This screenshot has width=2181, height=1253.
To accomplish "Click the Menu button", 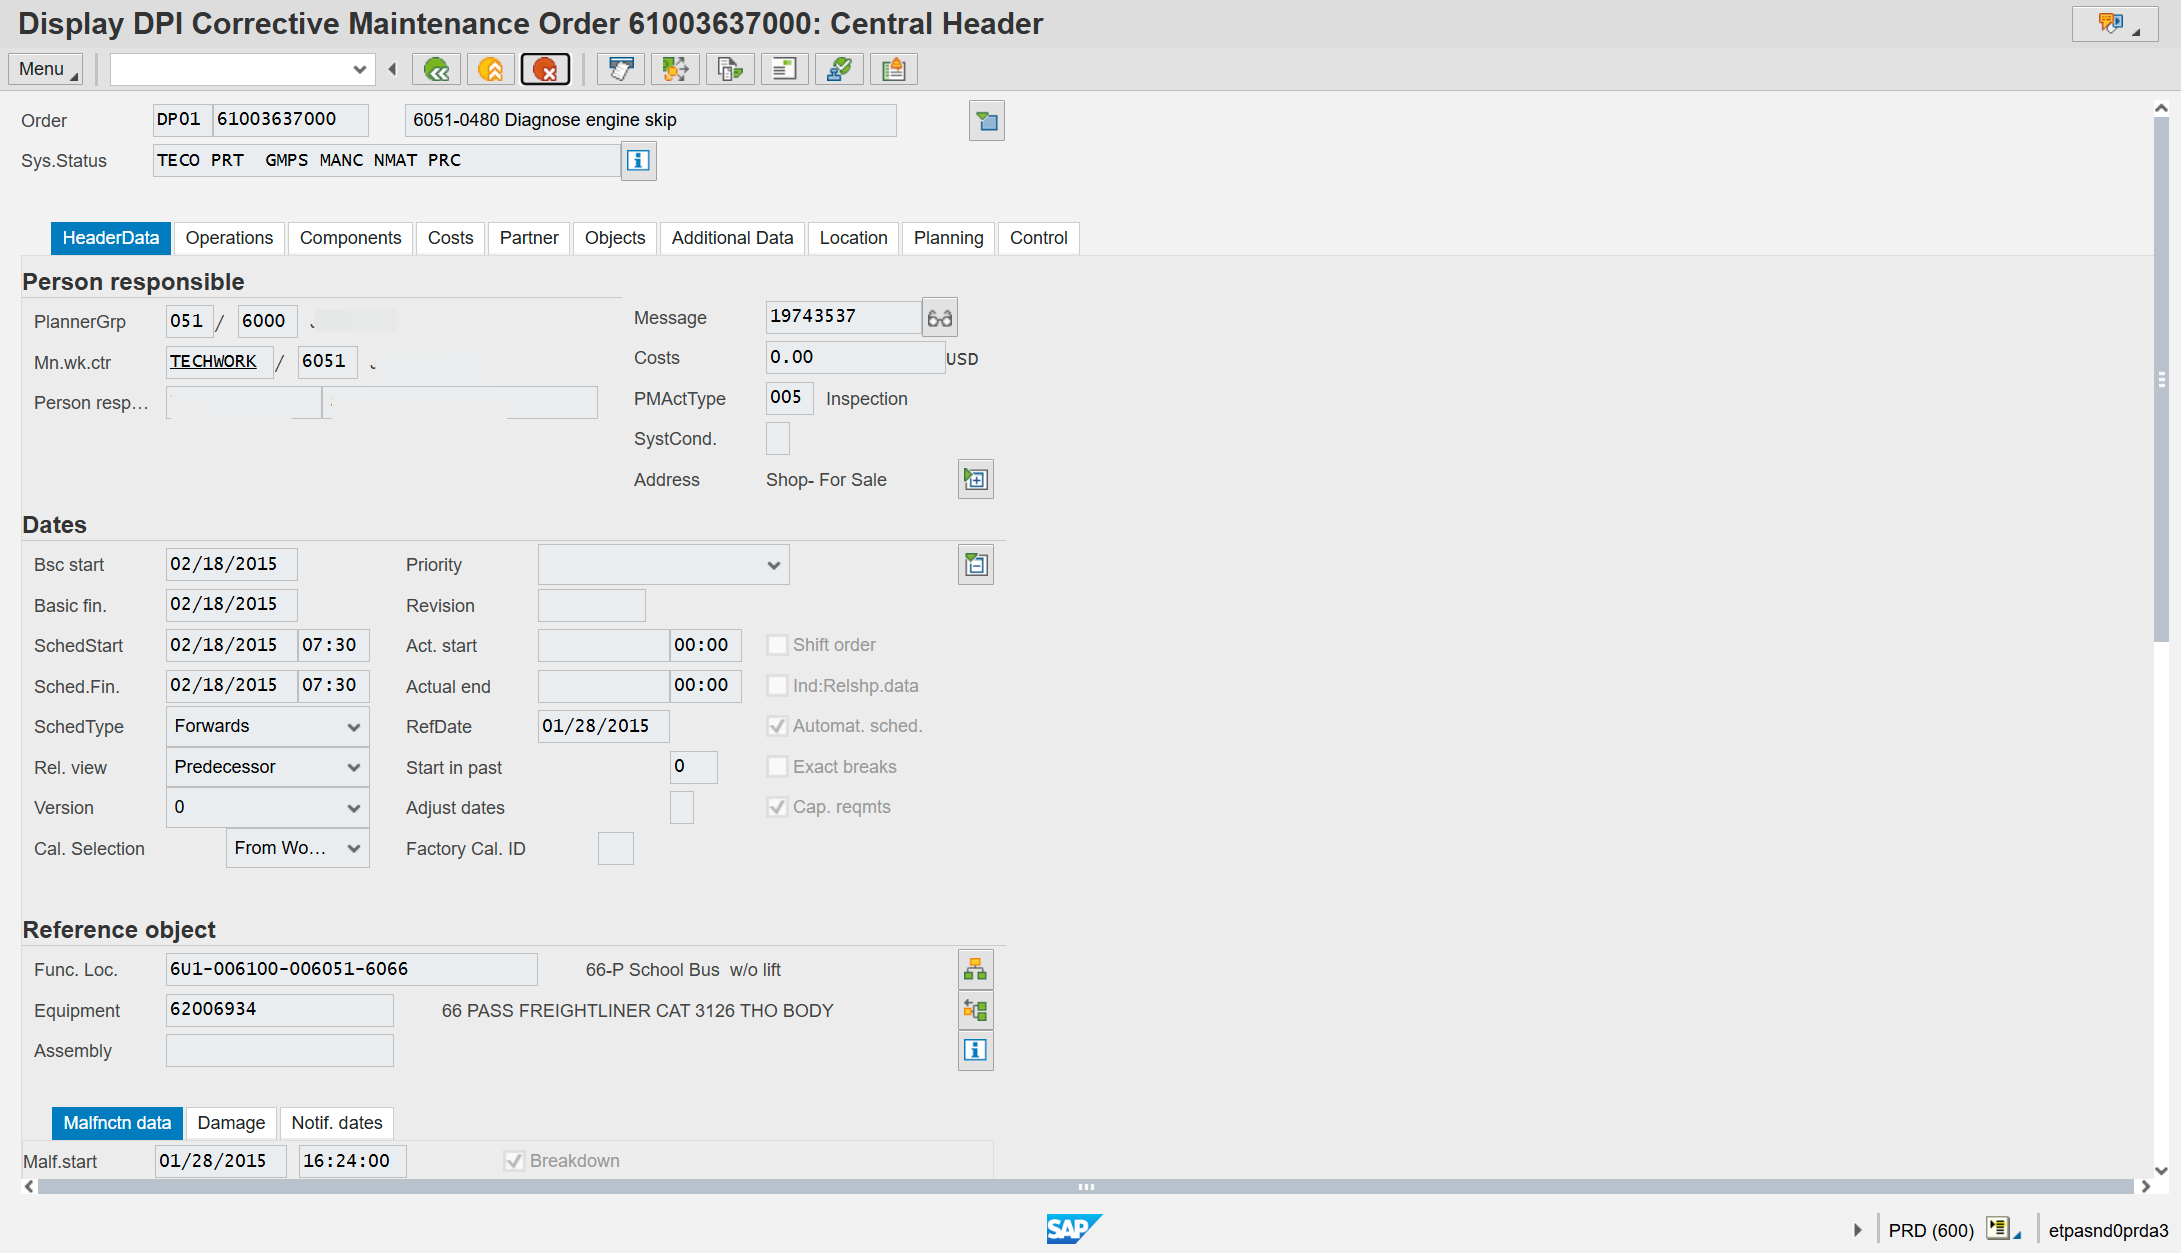I will tap(46, 69).
